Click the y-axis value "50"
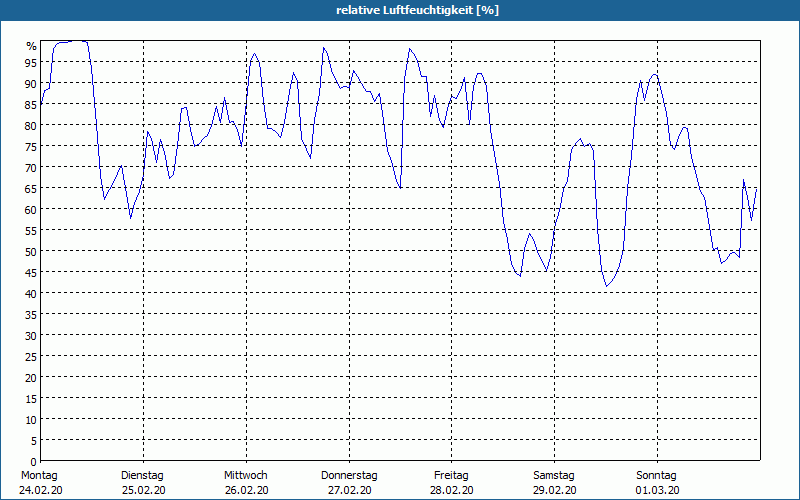 (31, 252)
